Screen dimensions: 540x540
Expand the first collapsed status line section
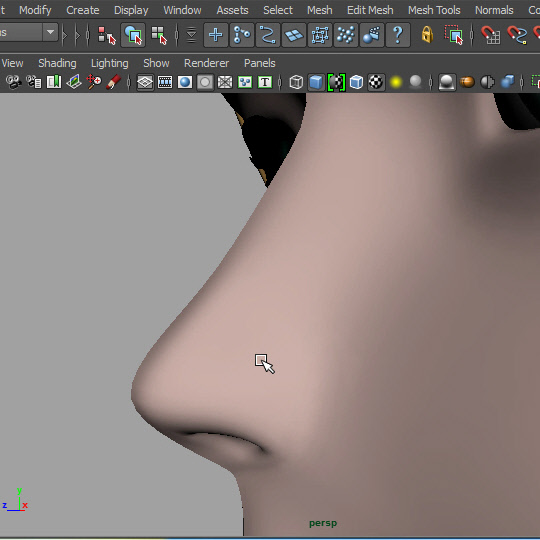point(64,35)
